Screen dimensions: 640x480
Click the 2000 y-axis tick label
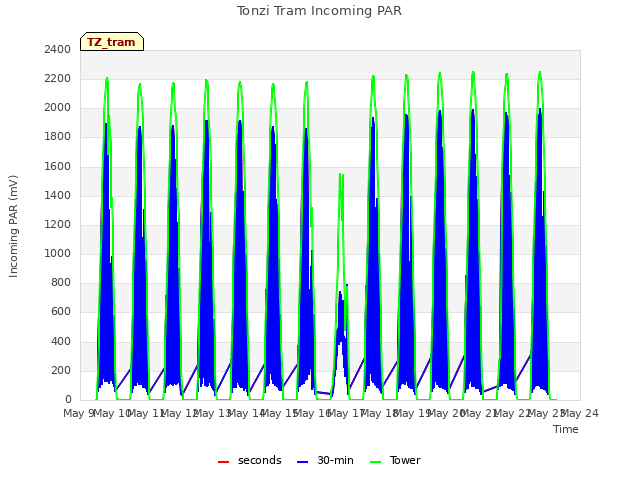[x=58, y=108]
